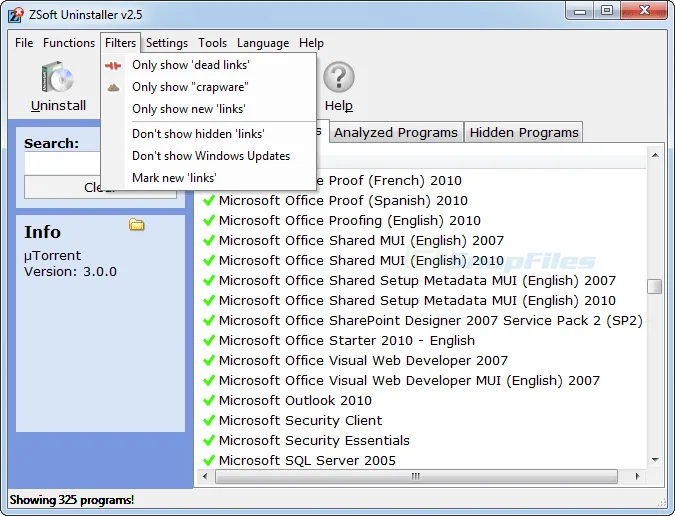The height and width of the screenshot is (516, 675).
Task: Switch to the Hidden Programs tab
Action: point(523,132)
